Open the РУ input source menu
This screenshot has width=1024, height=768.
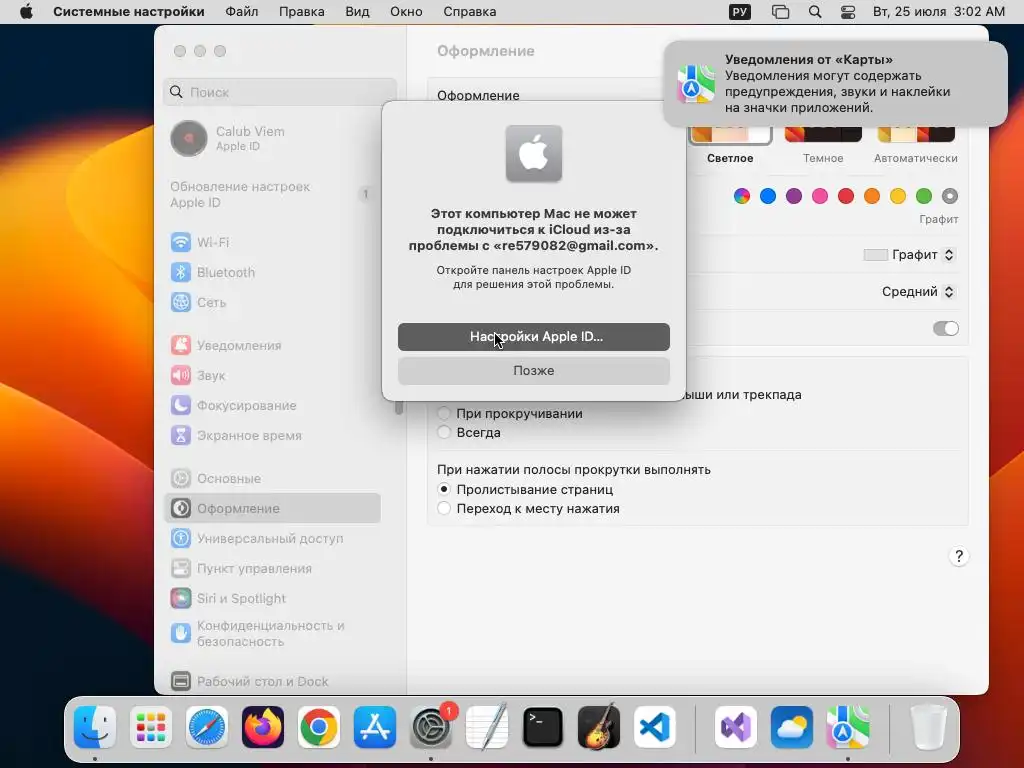[x=740, y=12]
